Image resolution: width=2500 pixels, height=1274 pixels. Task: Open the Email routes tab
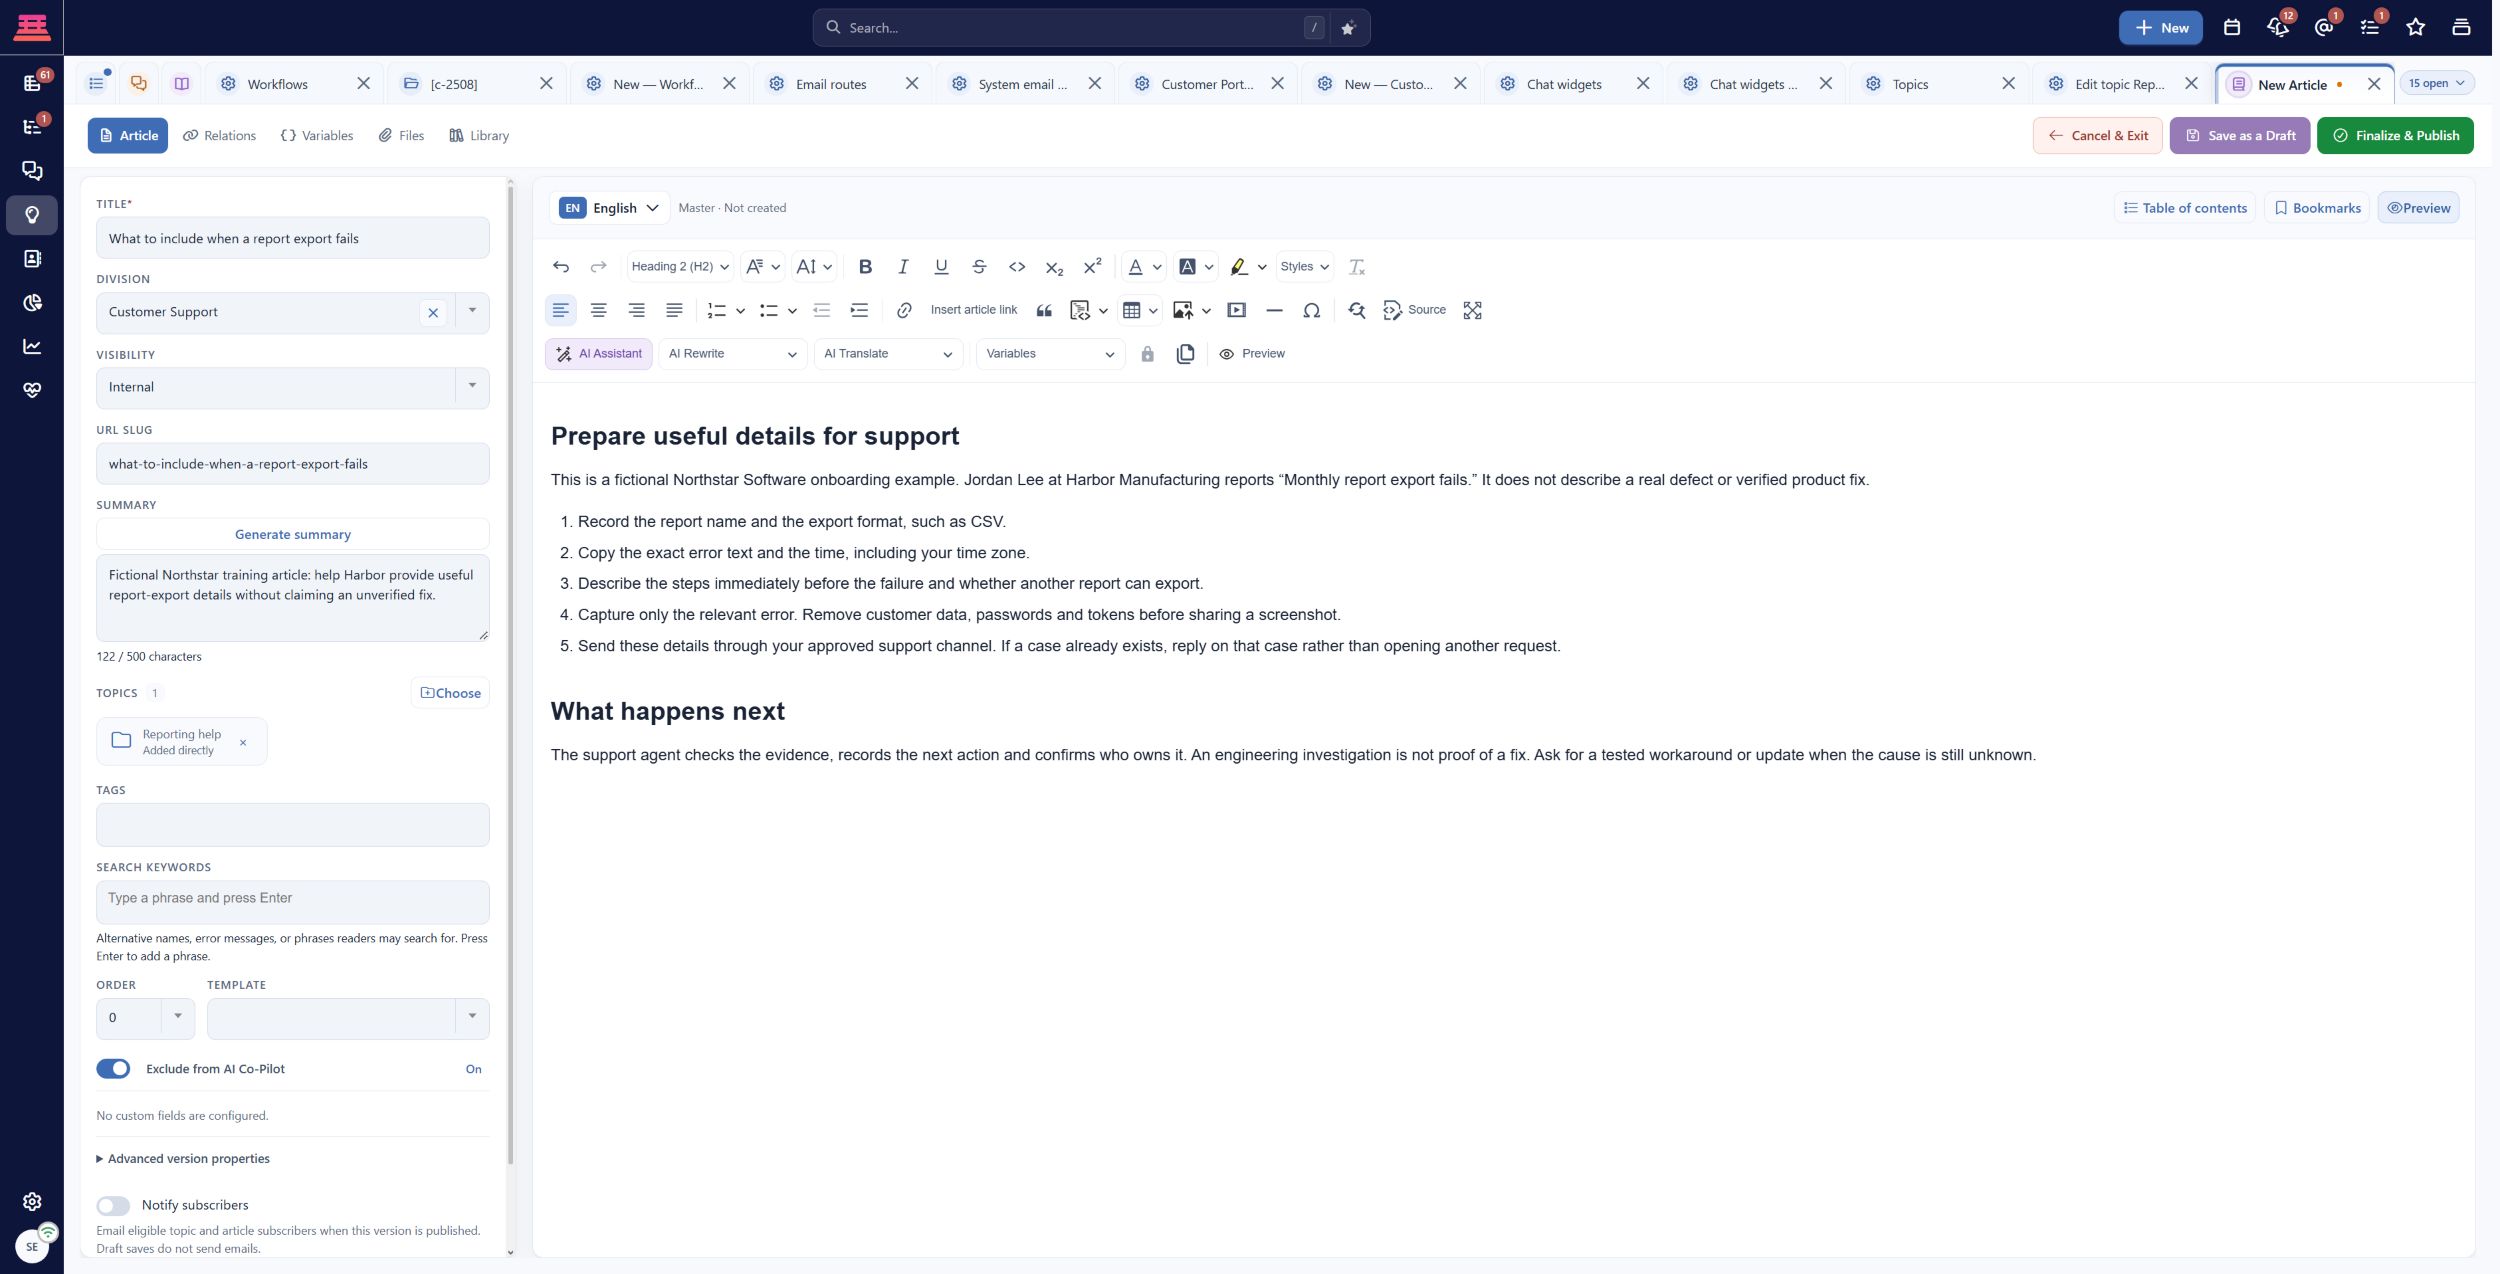point(830,84)
